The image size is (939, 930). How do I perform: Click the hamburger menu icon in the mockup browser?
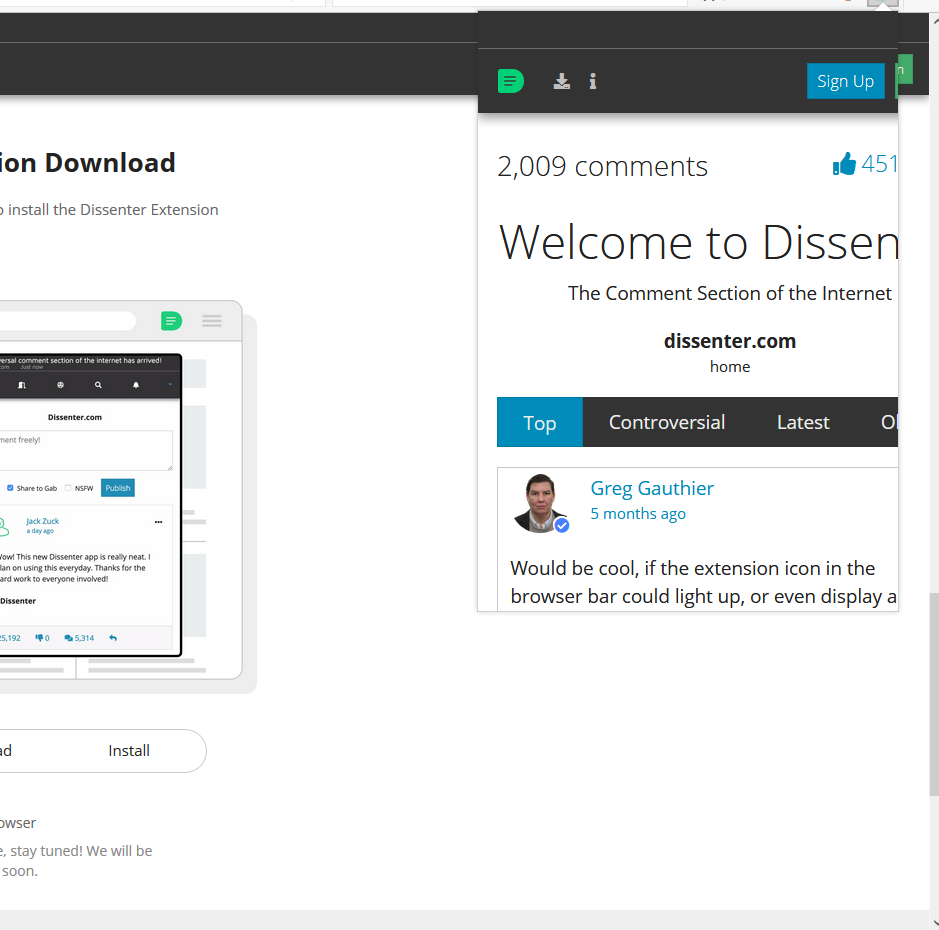(211, 321)
